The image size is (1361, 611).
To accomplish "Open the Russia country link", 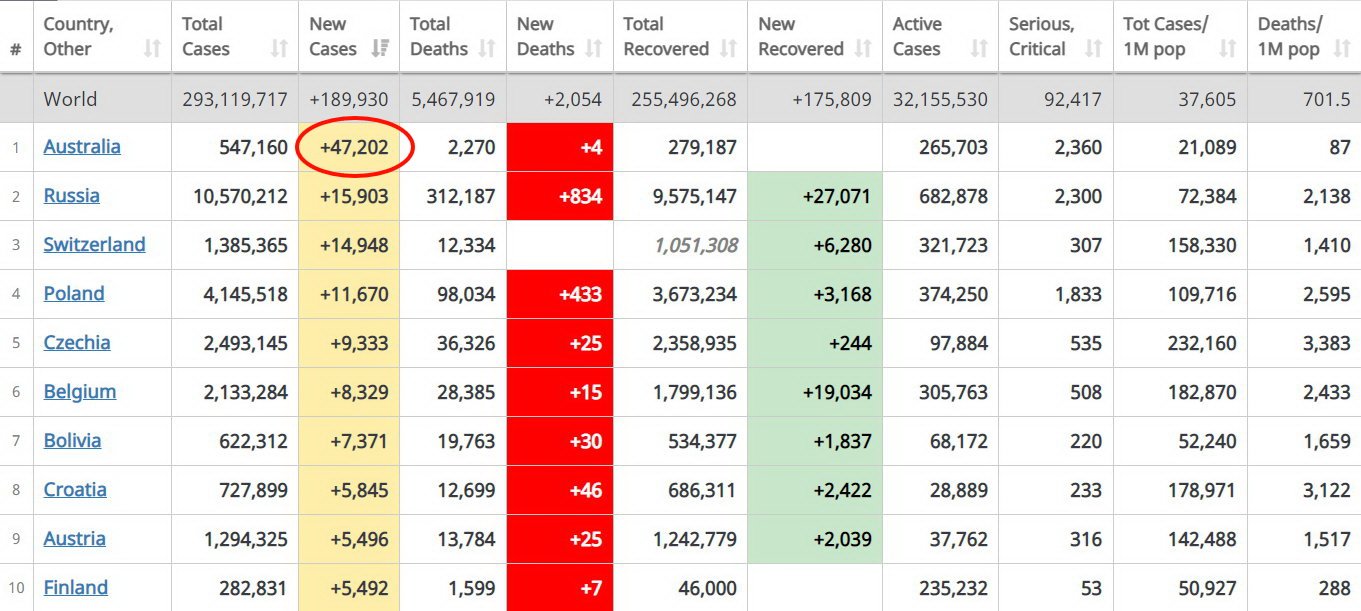I will pos(71,196).
